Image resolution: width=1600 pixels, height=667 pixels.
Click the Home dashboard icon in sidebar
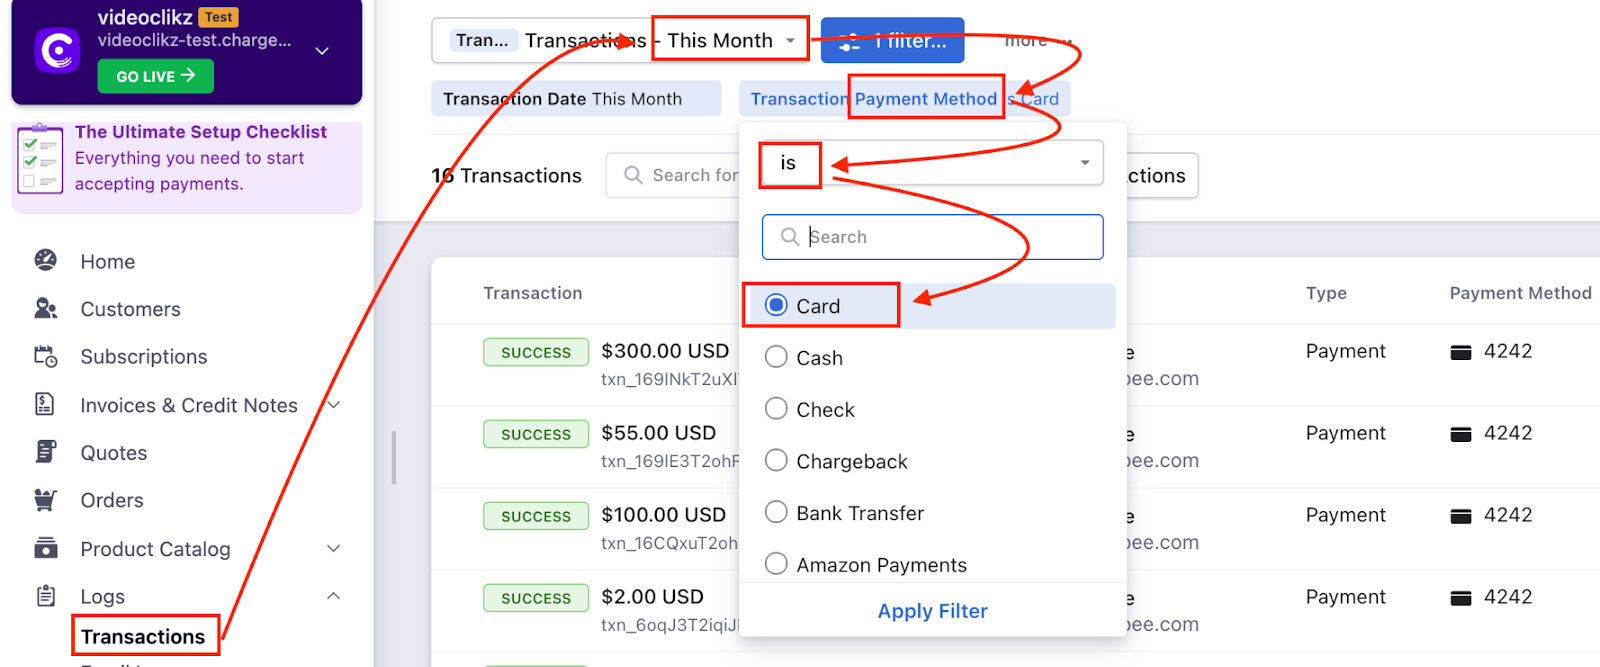[46, 261]
